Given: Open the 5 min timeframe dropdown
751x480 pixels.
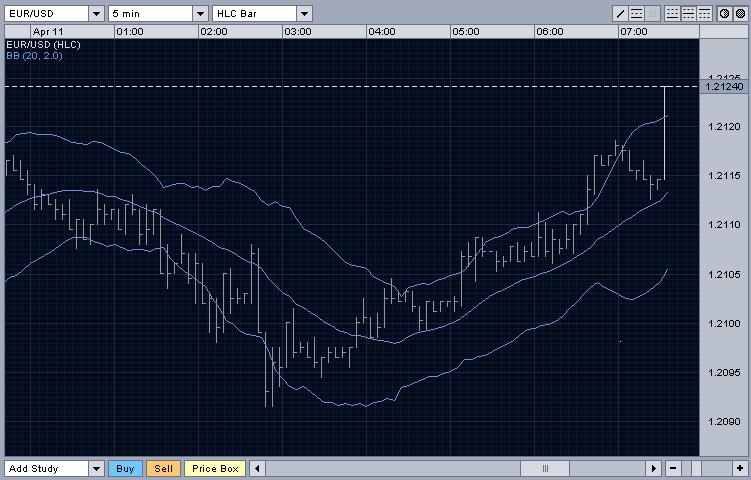Looking at the screenshot, I should [200, 13].
